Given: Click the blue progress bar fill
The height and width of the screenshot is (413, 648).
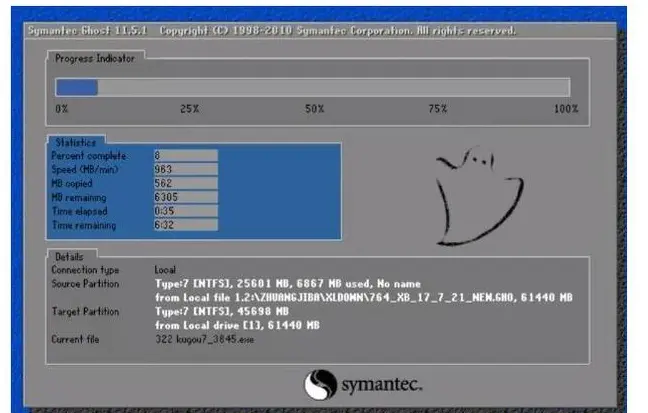Looking at the screenshot, I should (x=77, y=87).
